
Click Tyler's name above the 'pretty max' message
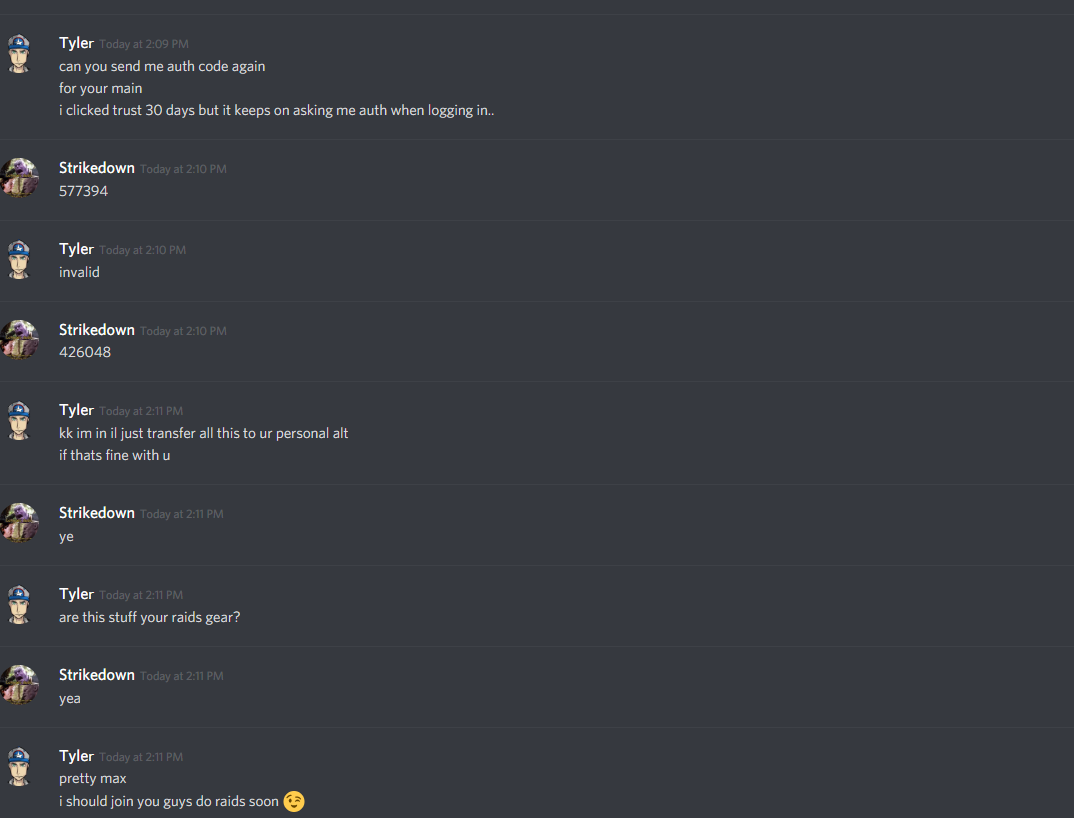coord(76,756)
